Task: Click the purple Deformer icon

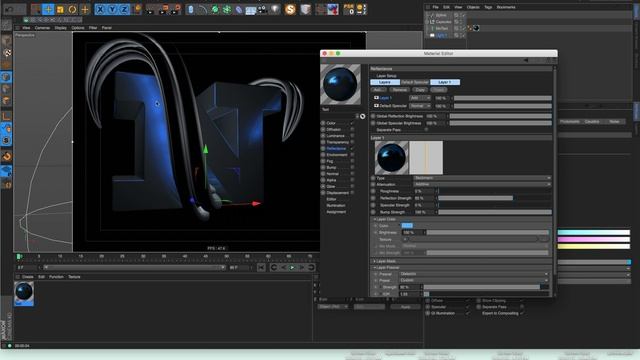Action: (239, 9)
